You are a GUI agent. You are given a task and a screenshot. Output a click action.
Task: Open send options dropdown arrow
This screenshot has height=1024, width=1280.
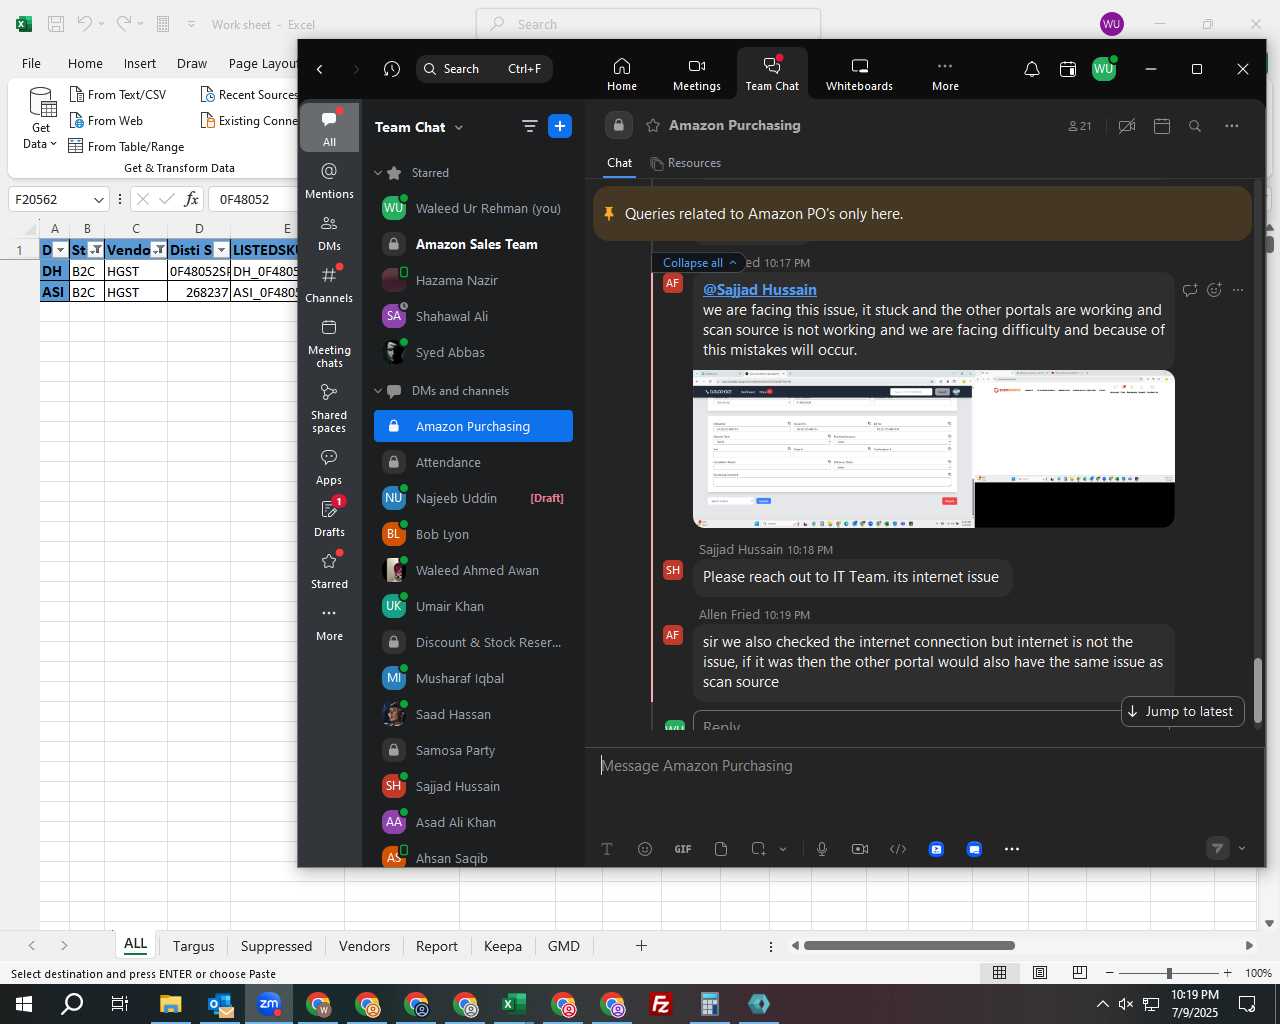click(x=1242, y=848)
